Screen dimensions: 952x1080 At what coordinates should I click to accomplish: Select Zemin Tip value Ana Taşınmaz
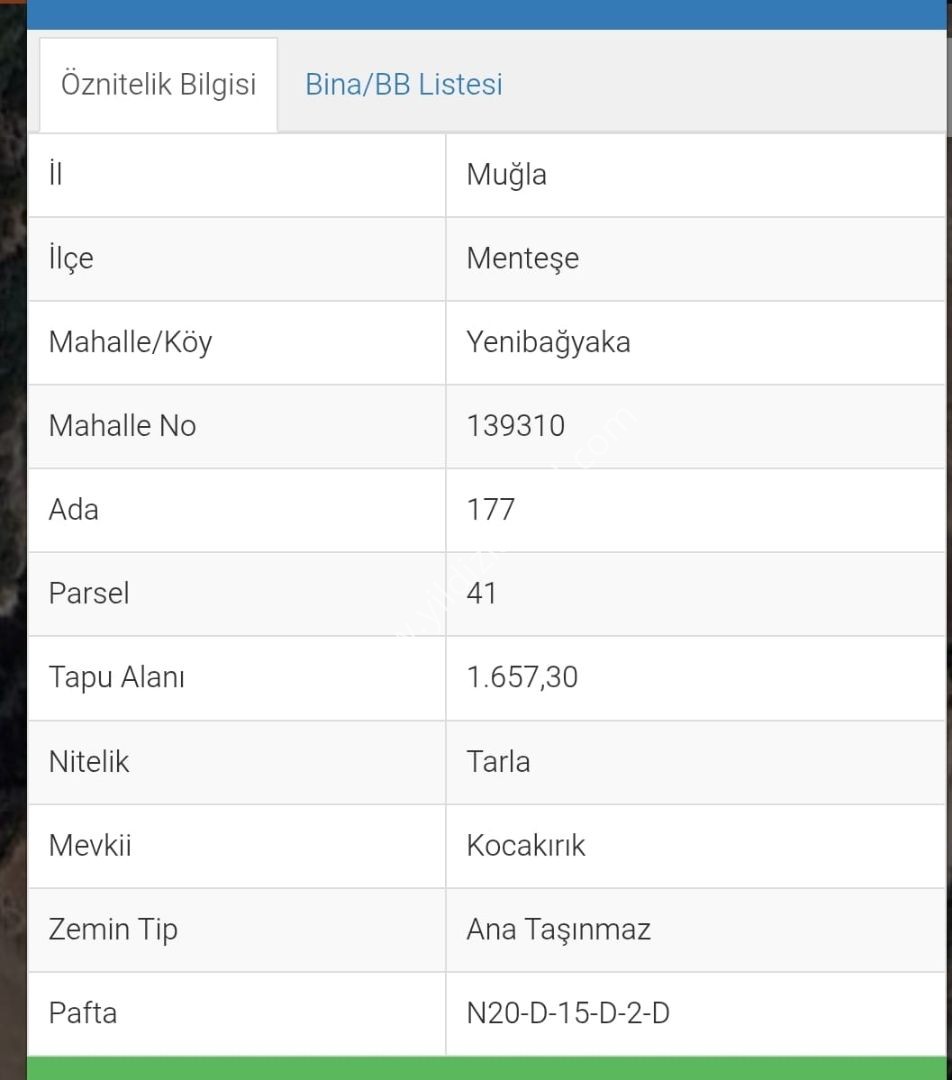558,930
